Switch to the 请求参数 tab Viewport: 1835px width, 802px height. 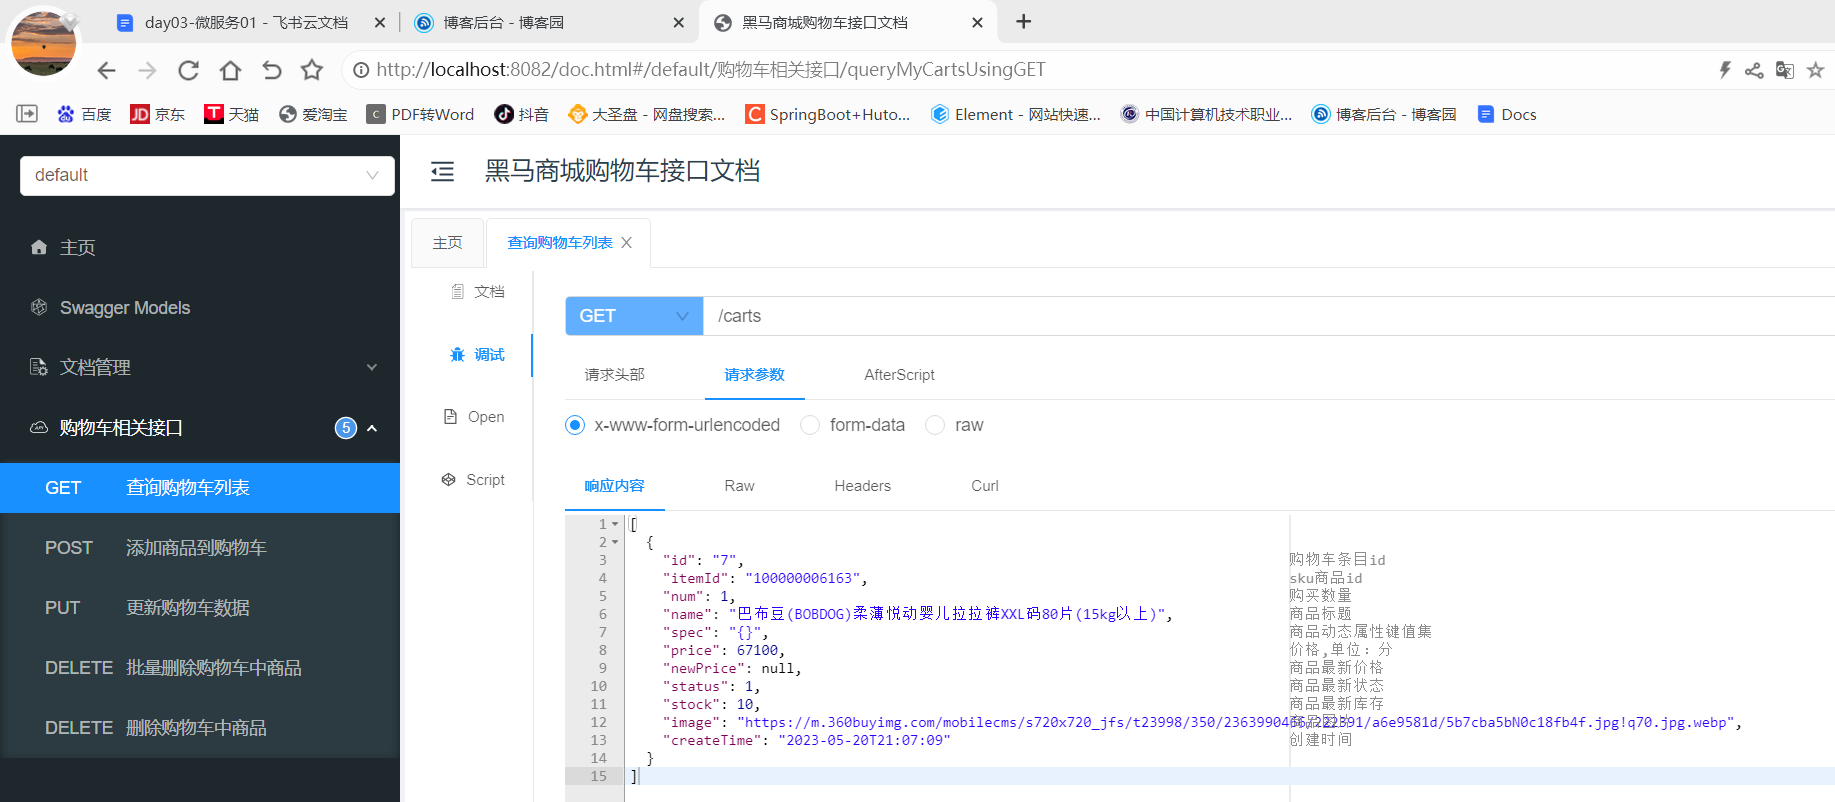[x=754, y=375]
